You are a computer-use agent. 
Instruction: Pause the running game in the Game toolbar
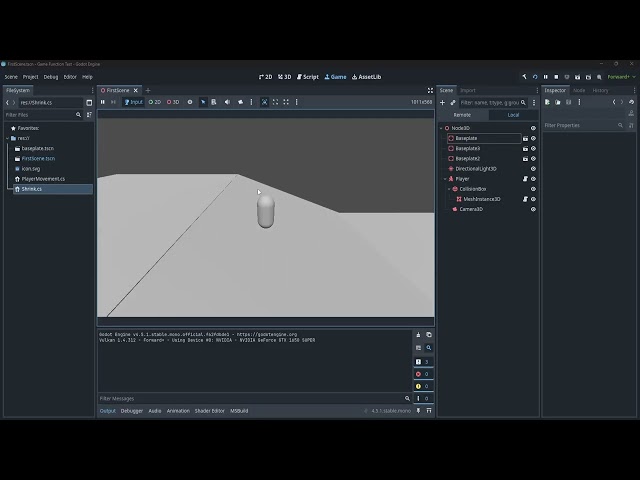tap(103, 102)
